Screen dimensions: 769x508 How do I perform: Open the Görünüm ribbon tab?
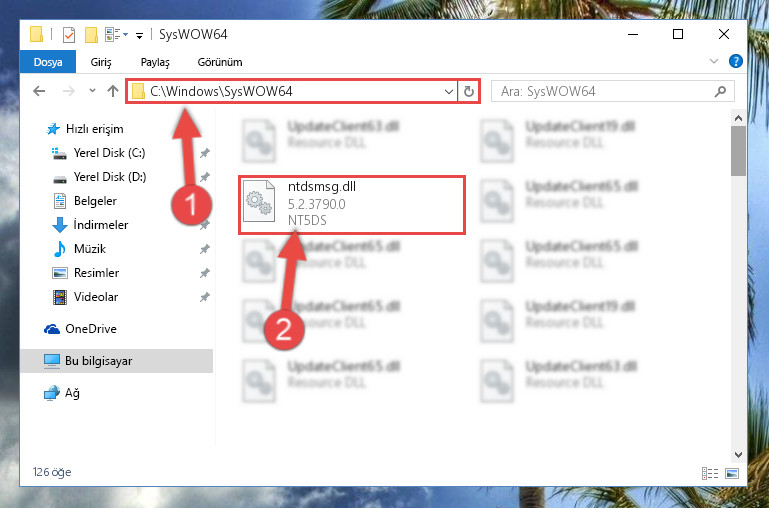(220, 62)
